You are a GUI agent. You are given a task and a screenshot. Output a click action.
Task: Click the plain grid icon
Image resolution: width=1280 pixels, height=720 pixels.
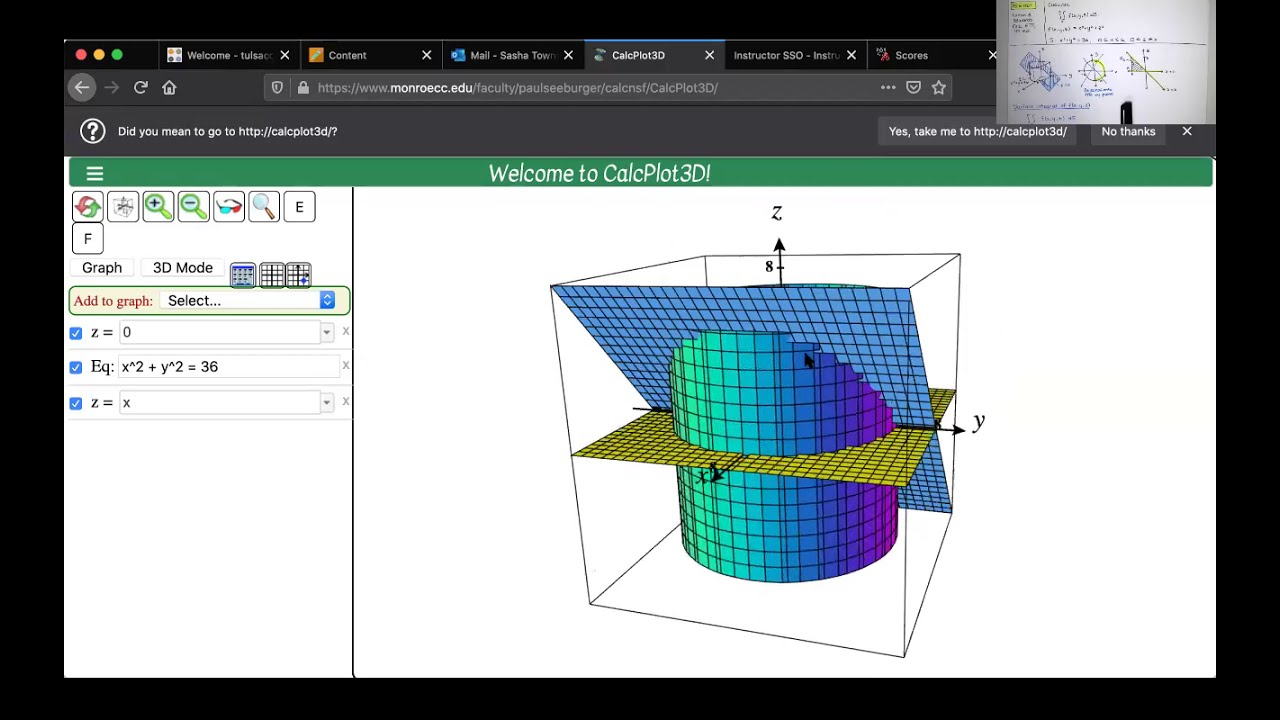(271, 275)
